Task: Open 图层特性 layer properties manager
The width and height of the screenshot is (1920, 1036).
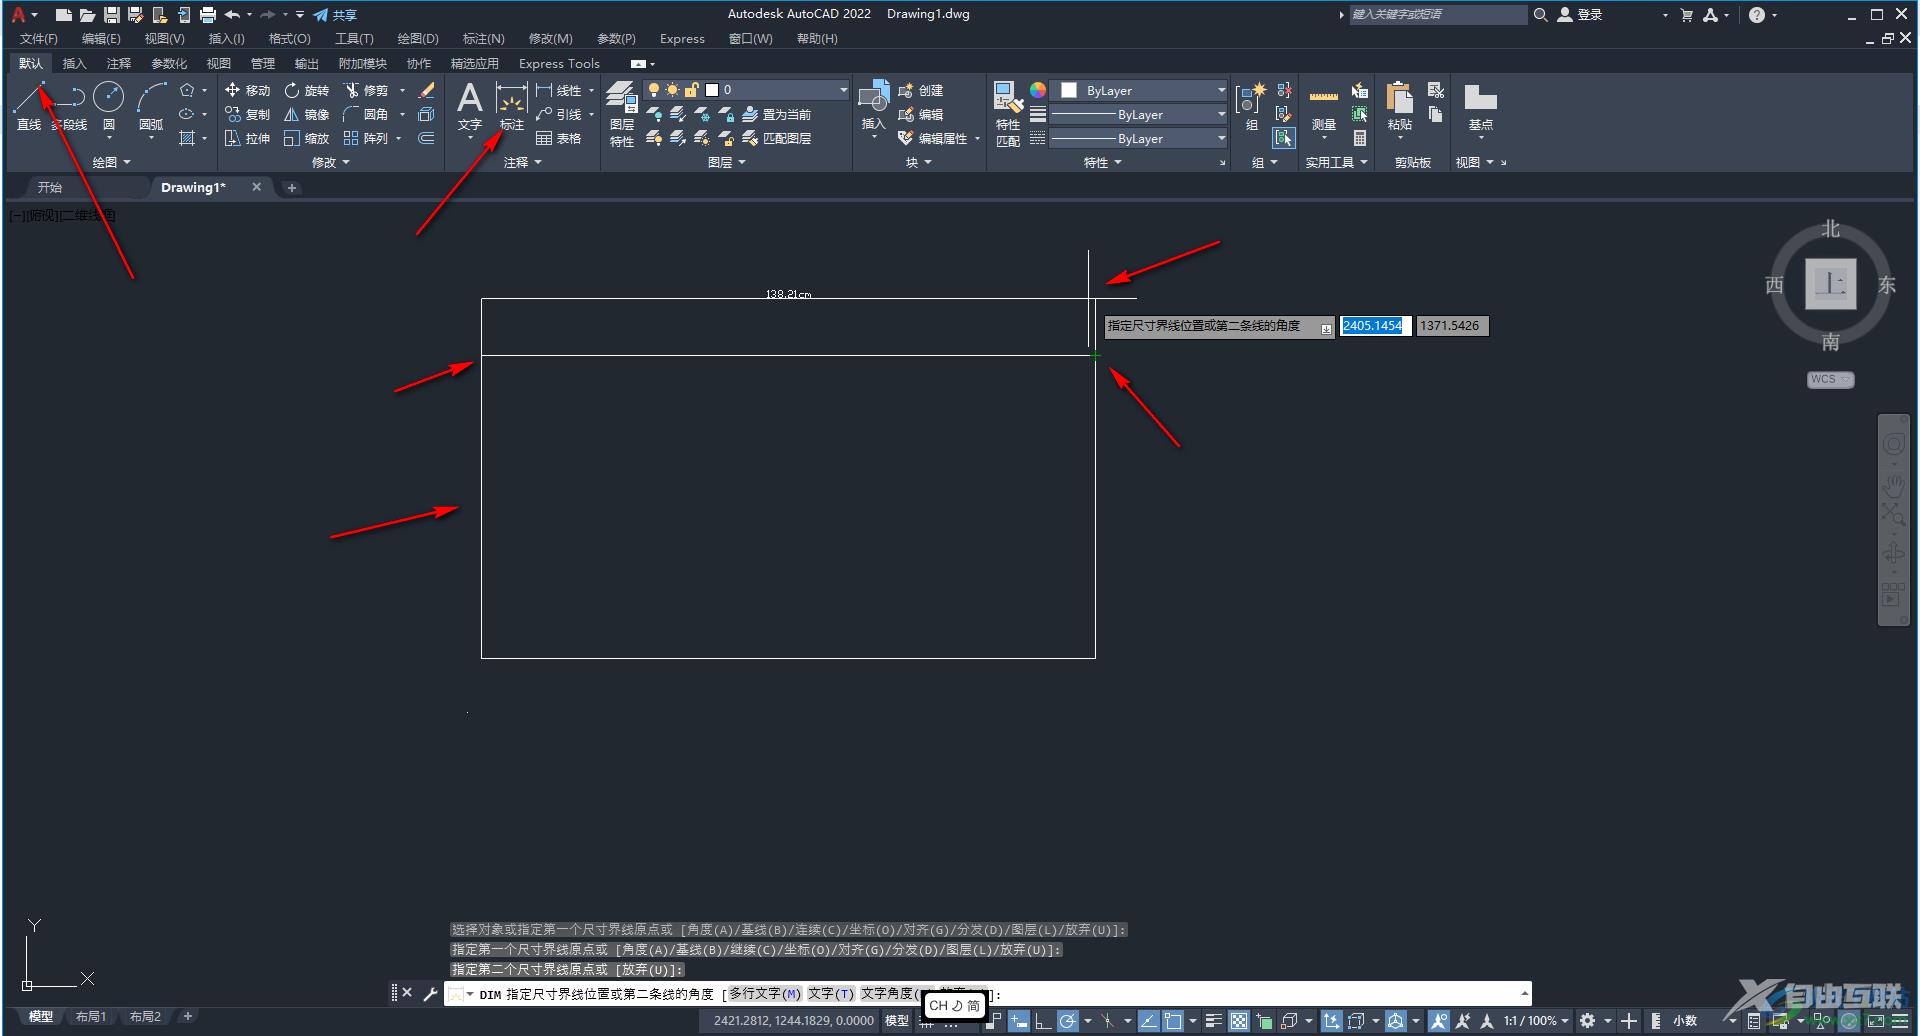Action: (622, 114)
